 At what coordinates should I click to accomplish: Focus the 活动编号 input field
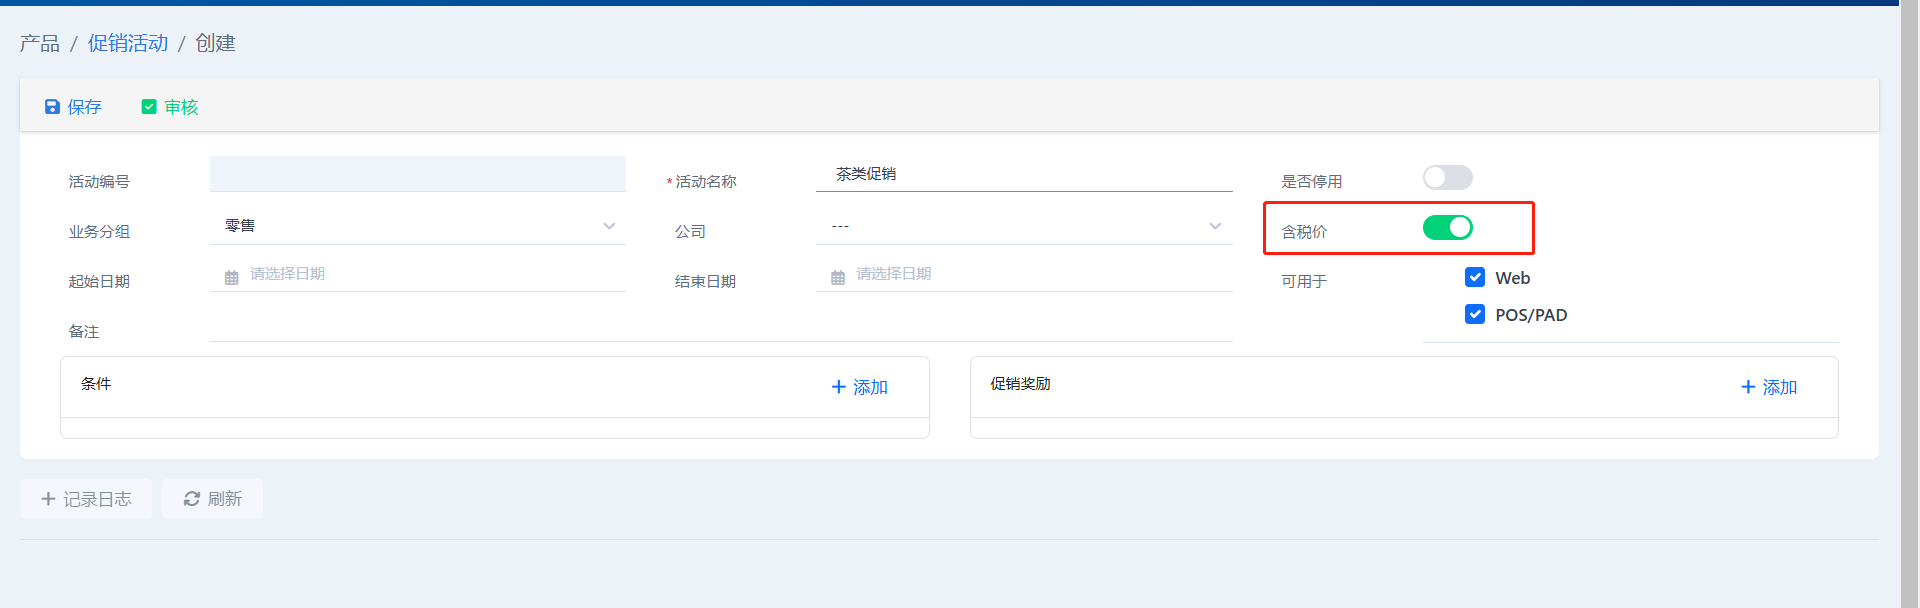point(418,174)
